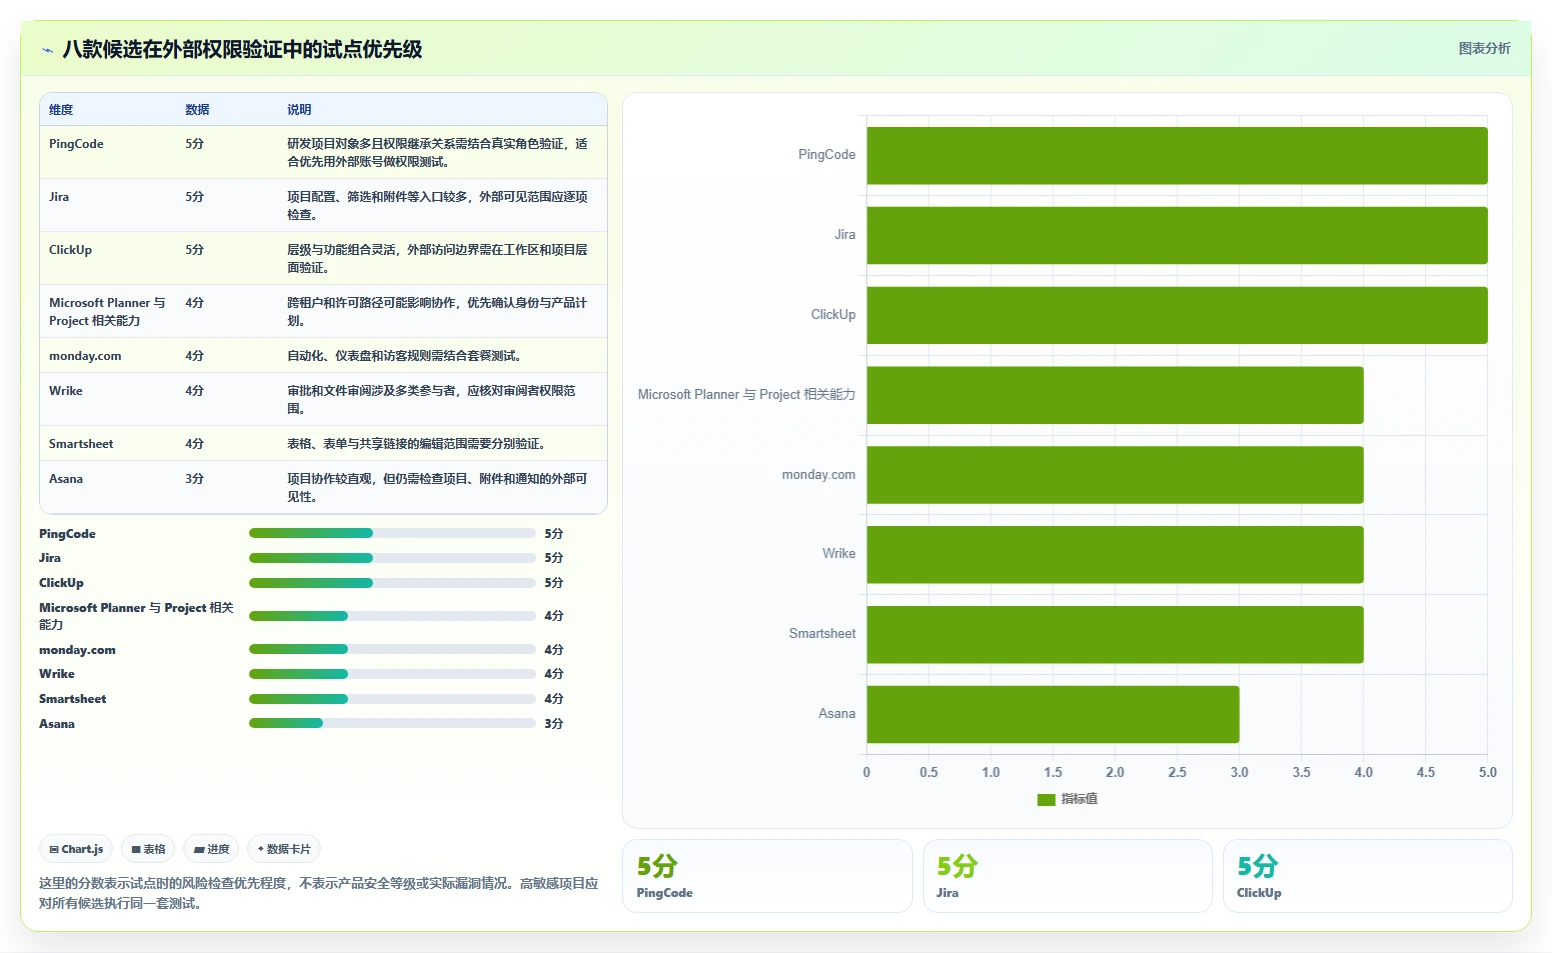Screen dimensions: 1552x953
Task: Click the Wrike bar in the chart
Action: pos(1115,554)
